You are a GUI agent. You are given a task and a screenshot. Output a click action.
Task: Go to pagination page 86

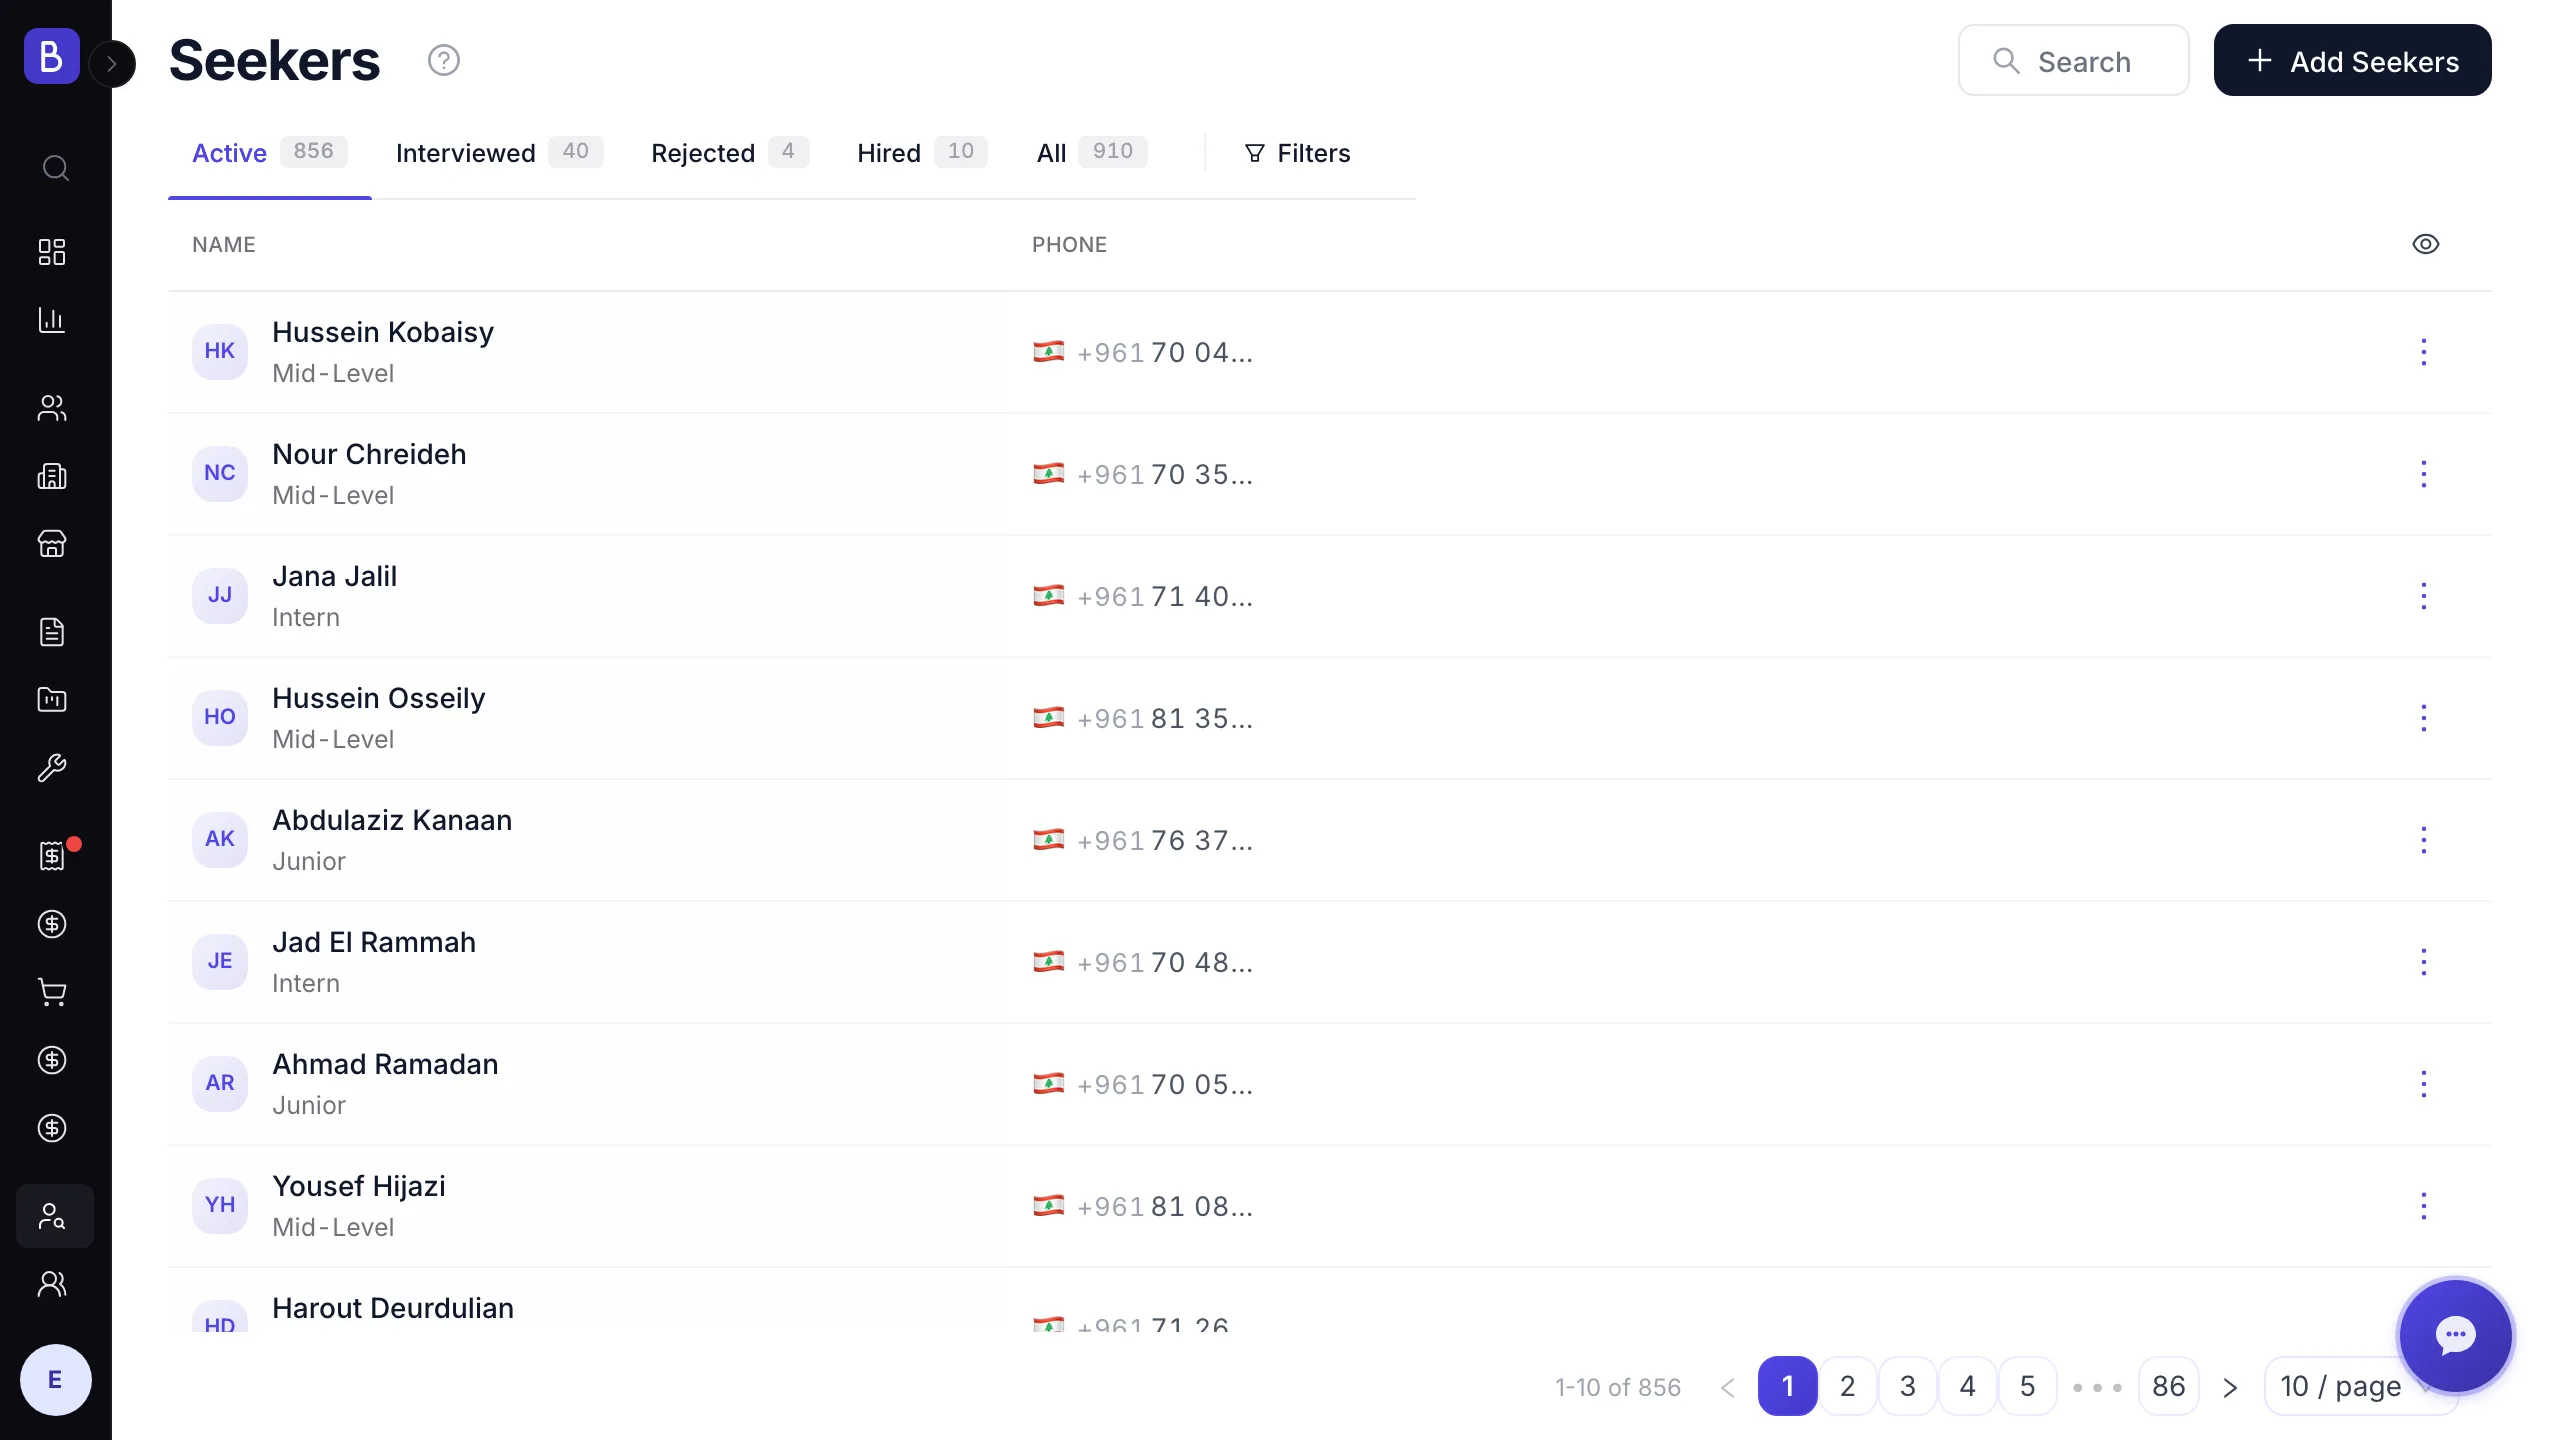coord(2168,1386)
